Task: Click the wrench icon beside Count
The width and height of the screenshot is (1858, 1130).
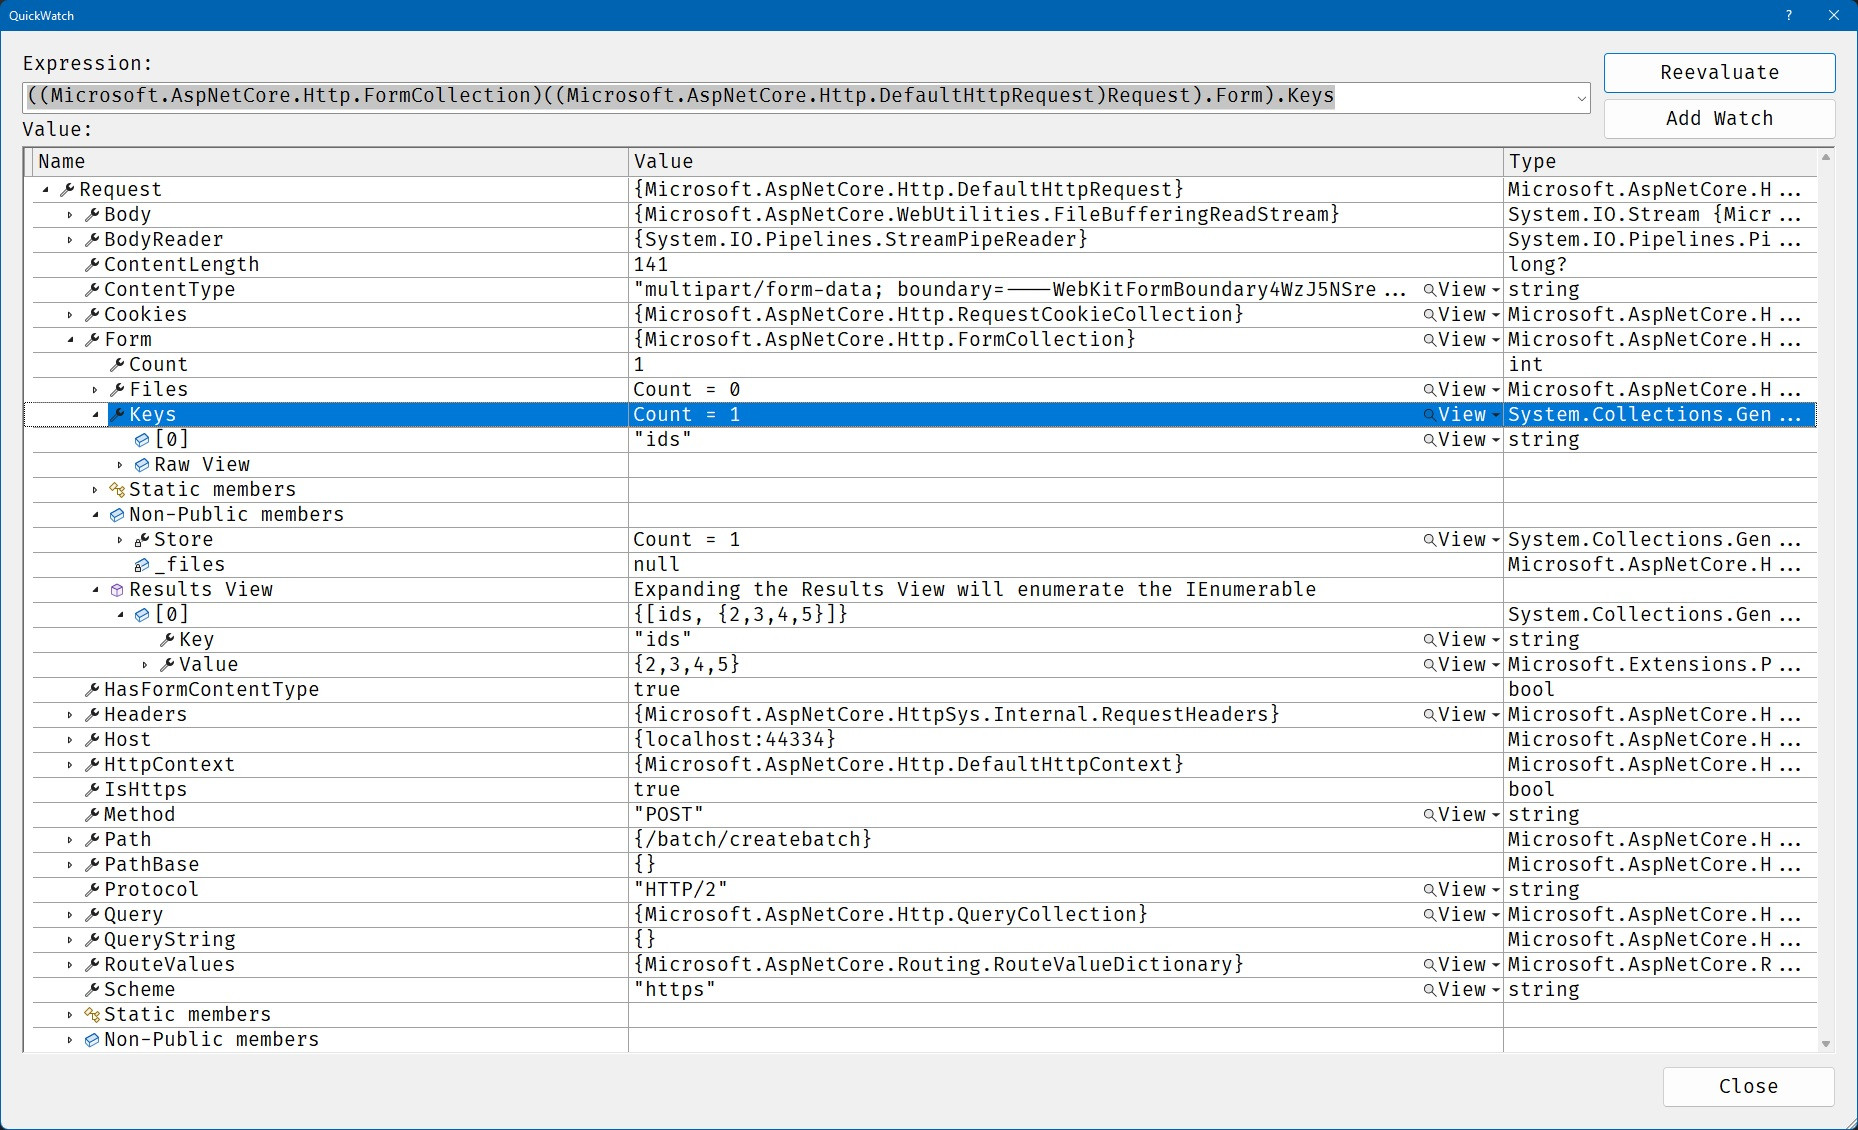Action: tap(117, 365)
